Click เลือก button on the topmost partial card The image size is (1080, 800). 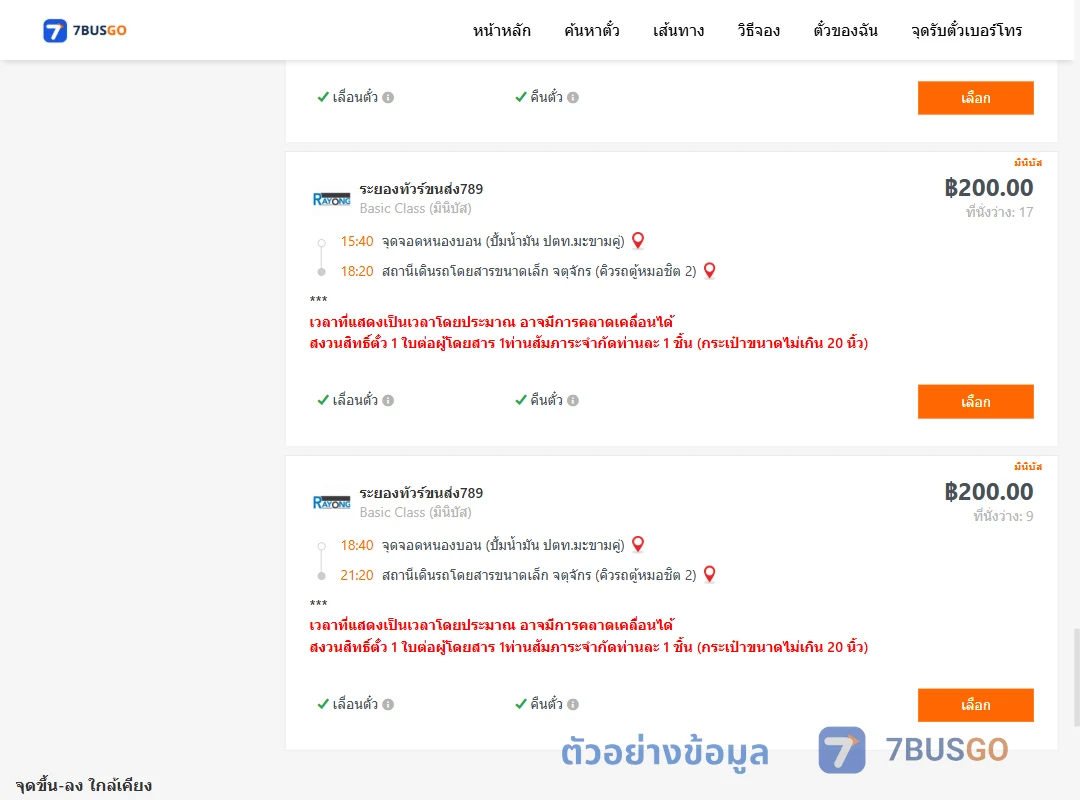pos(975,98)
